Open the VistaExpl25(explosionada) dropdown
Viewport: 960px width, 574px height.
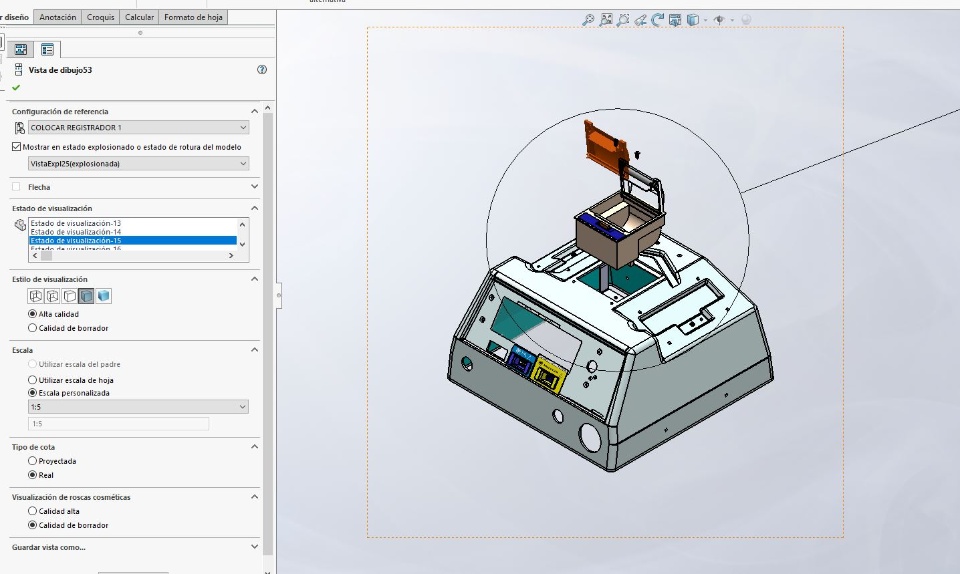[x=138, y=163]
